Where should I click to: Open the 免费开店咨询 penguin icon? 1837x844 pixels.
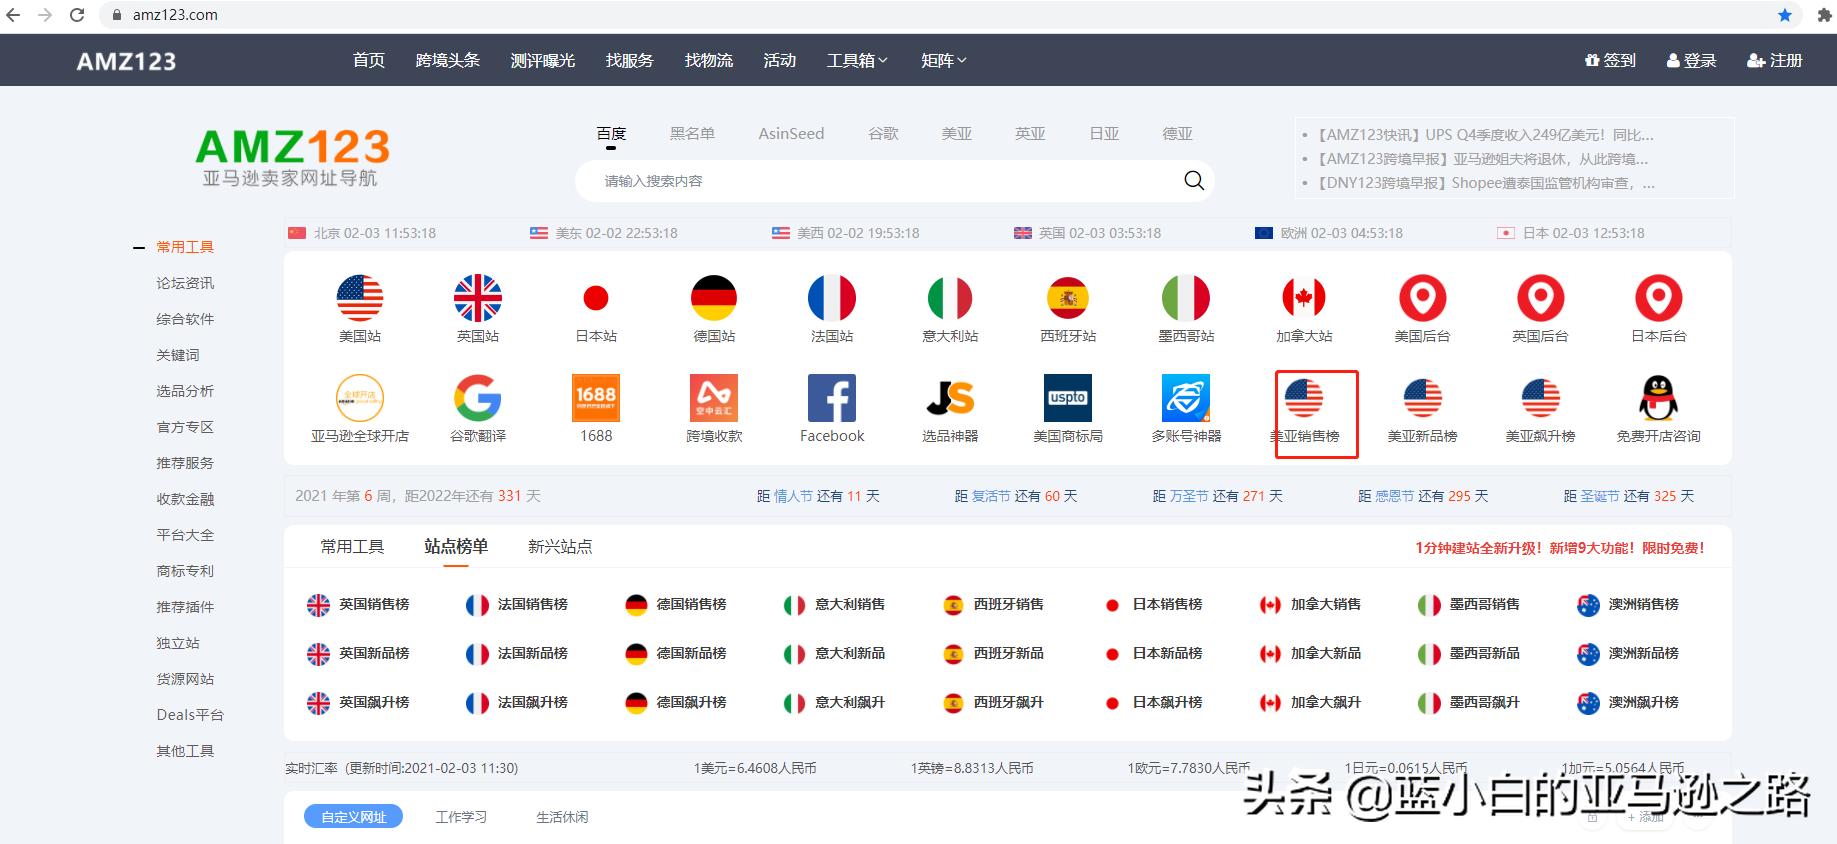1658,398
